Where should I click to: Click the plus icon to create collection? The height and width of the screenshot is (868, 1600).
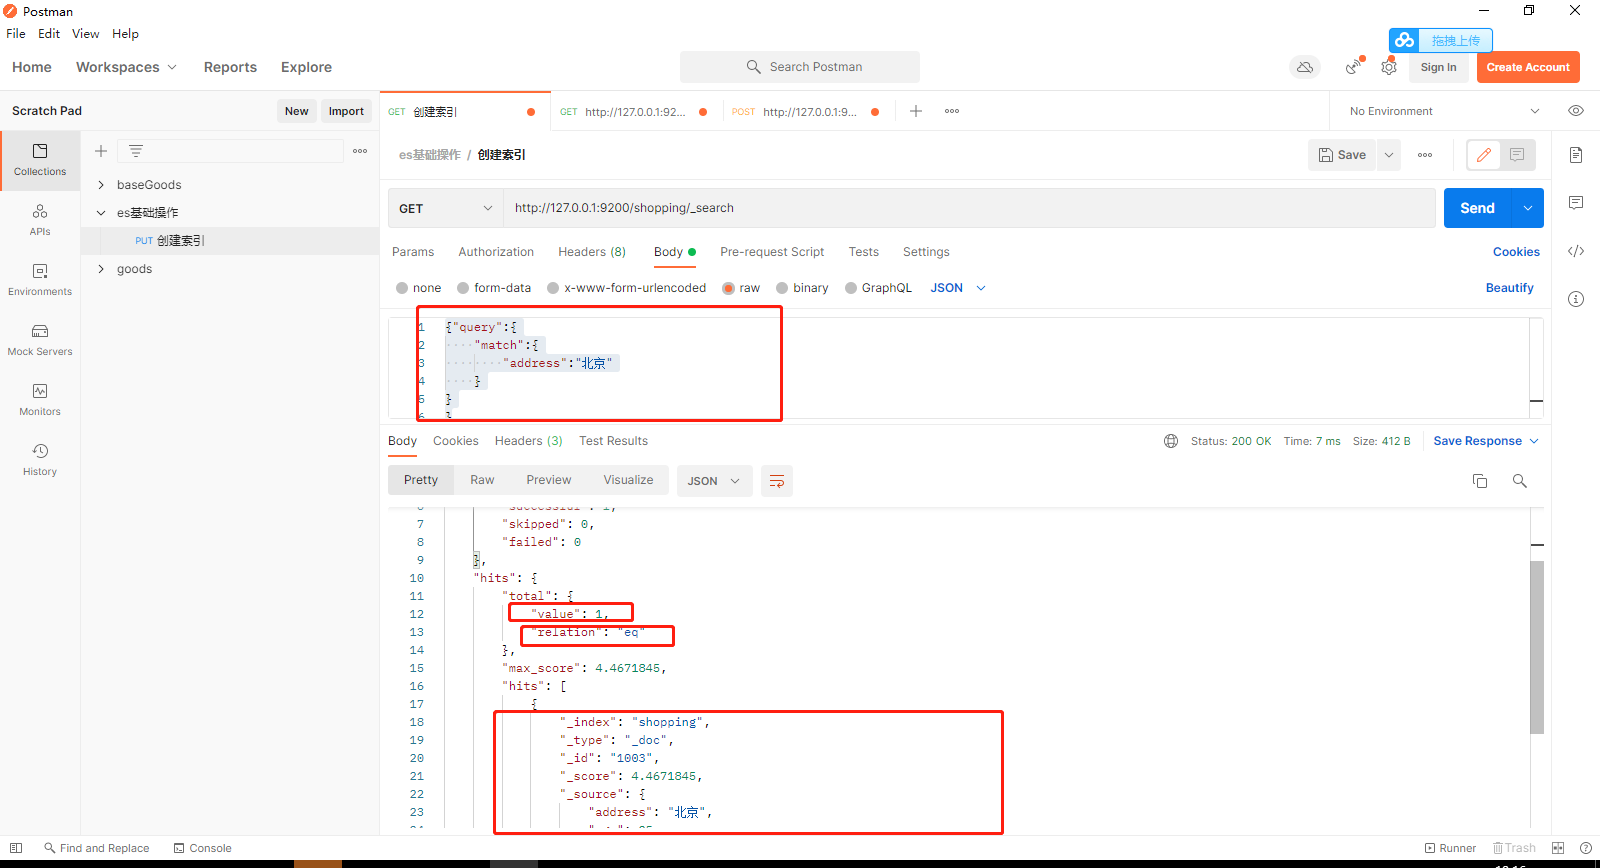pyautogui.click(x=101, y=151)
